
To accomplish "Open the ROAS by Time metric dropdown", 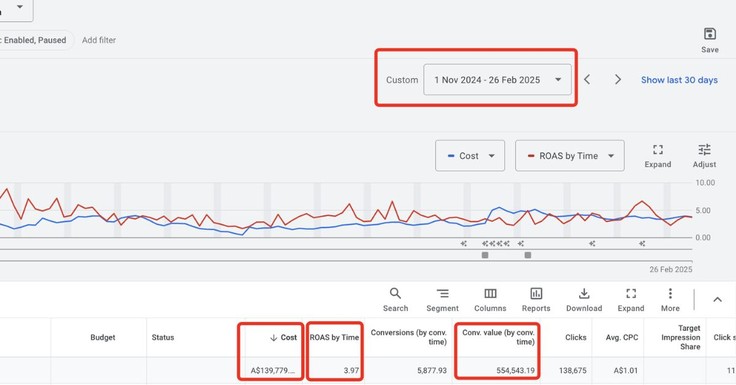I will click(570, 156).
